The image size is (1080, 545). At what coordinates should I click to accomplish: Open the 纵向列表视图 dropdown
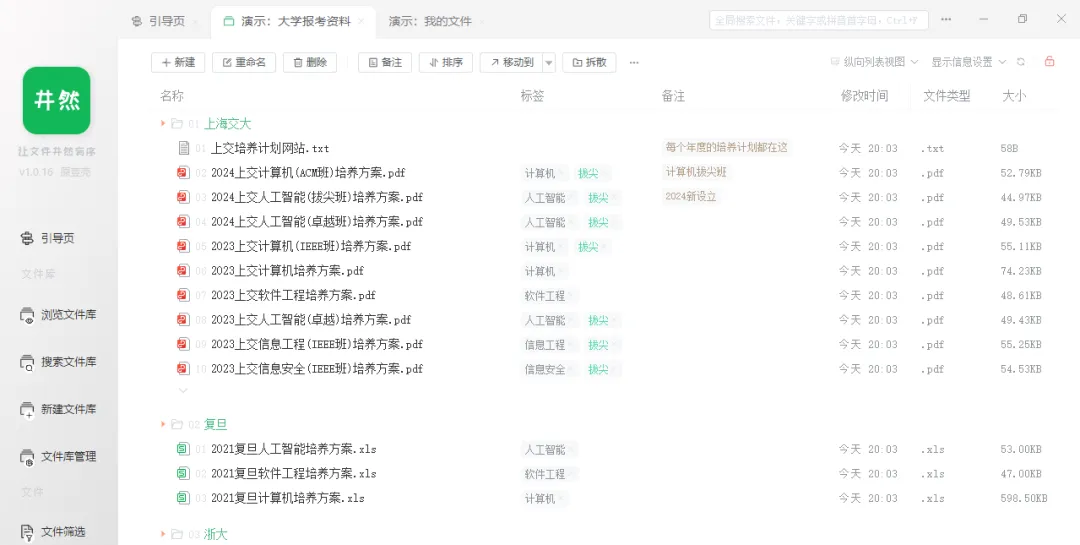pyautogui.click(x=874, y=62)
